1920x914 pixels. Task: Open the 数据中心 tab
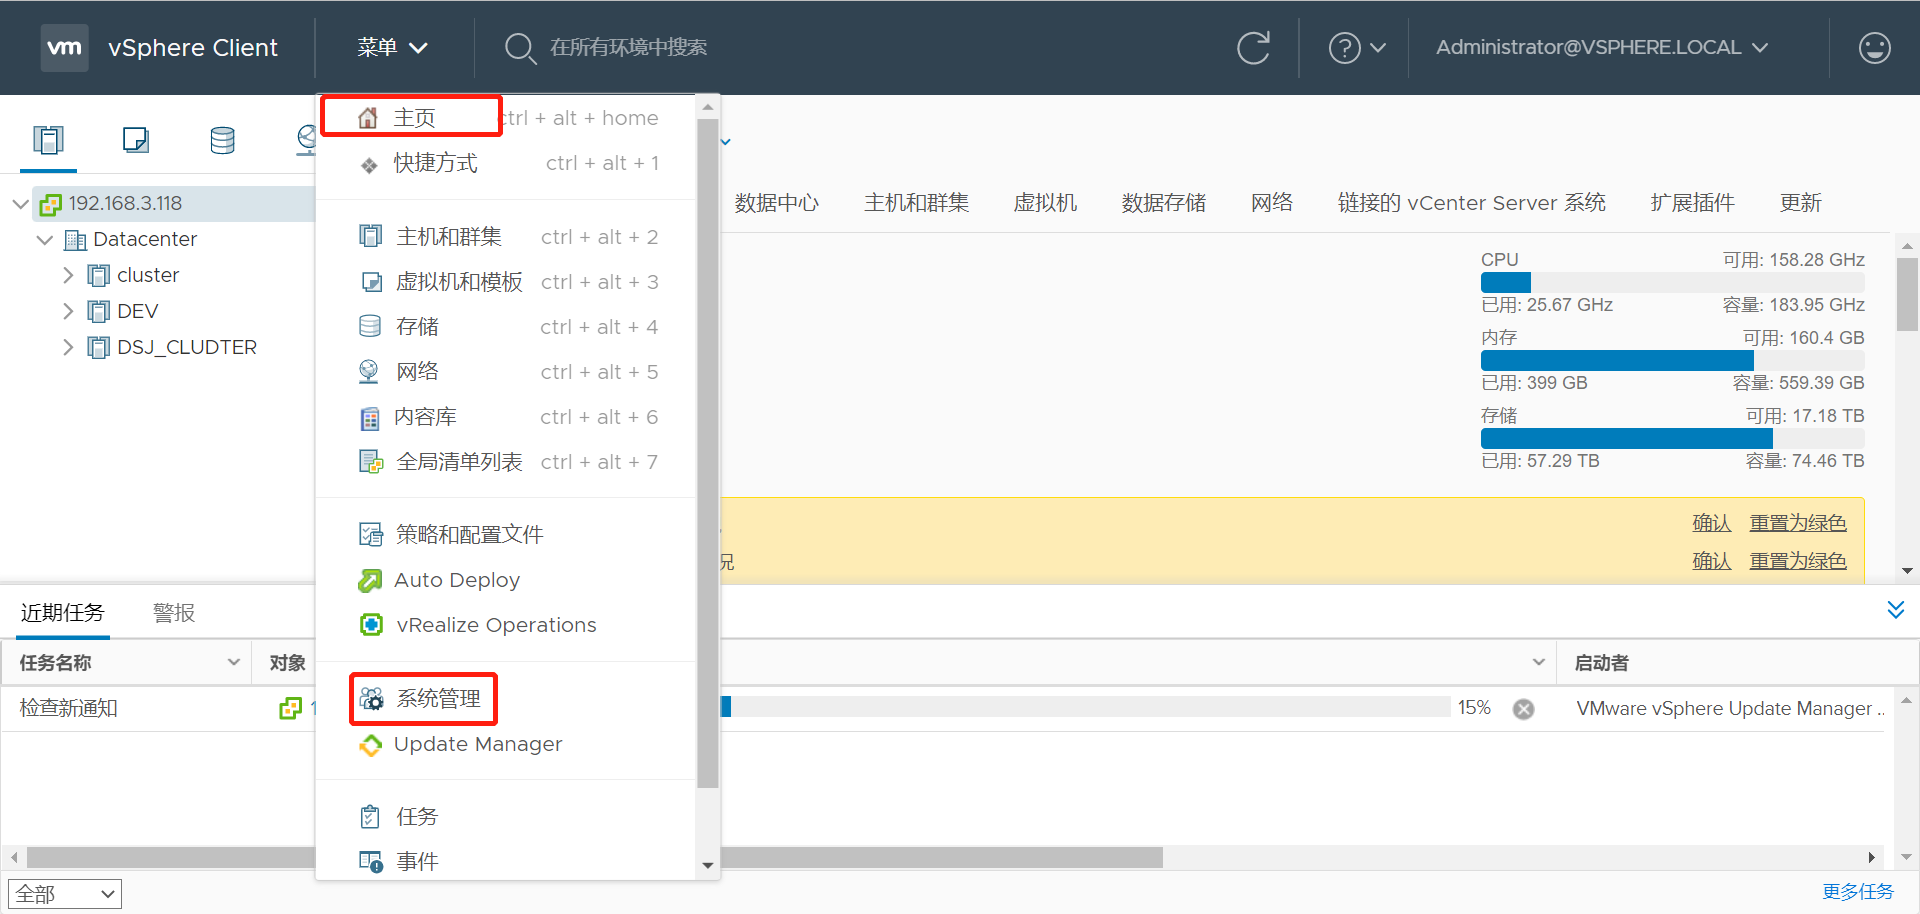tap(776, 203)
